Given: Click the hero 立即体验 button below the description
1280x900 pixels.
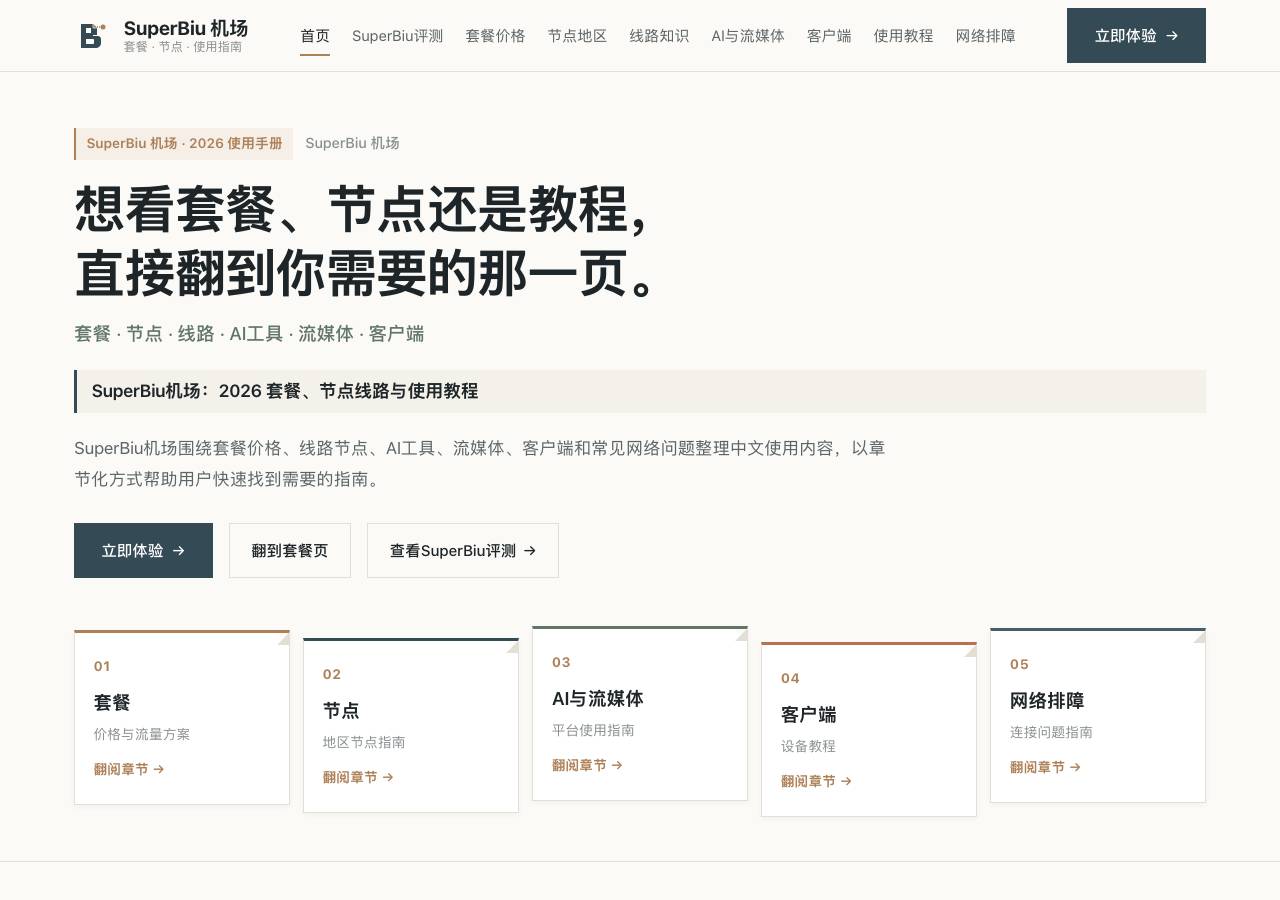Looking at the screenshot, I should pyautogui.click(x=143, y=550).
